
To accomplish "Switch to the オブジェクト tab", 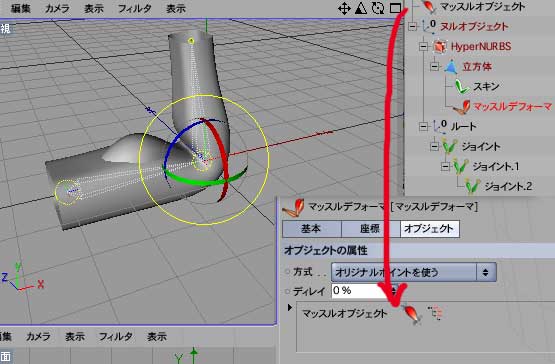I will click(429, 229).
